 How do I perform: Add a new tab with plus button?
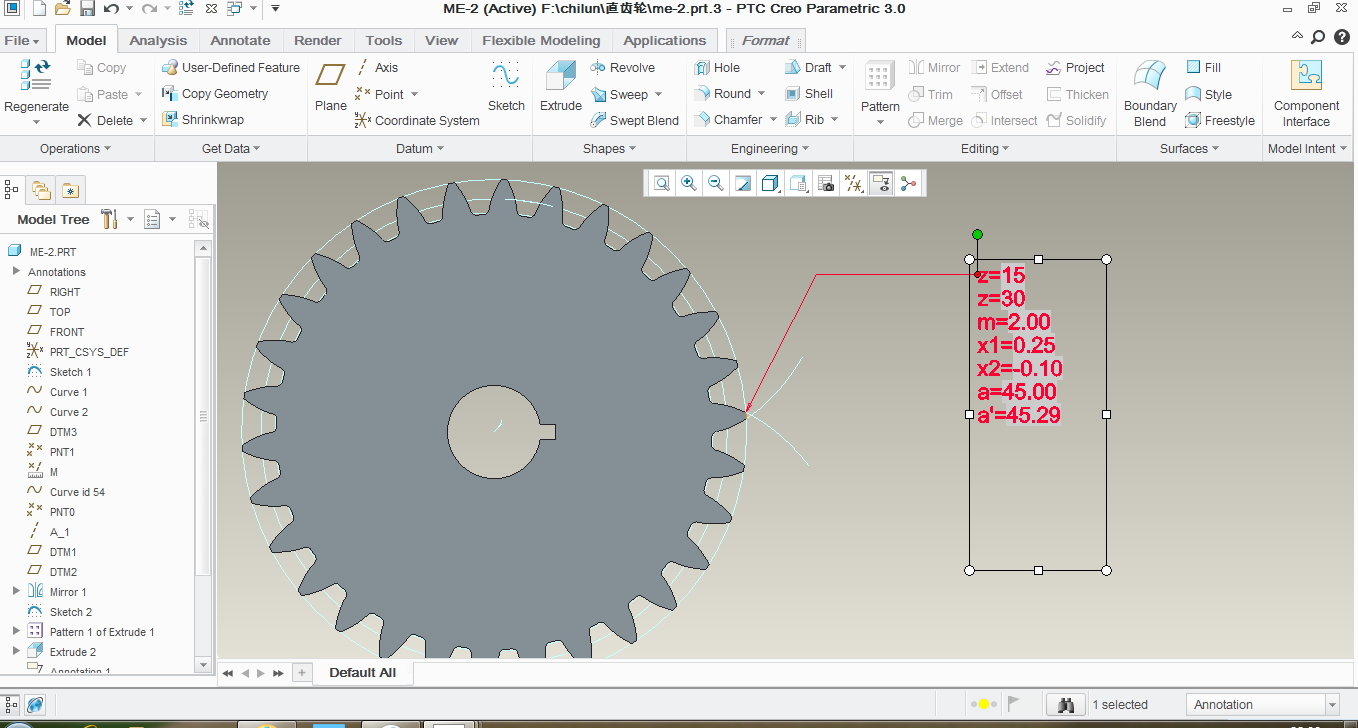302,673
